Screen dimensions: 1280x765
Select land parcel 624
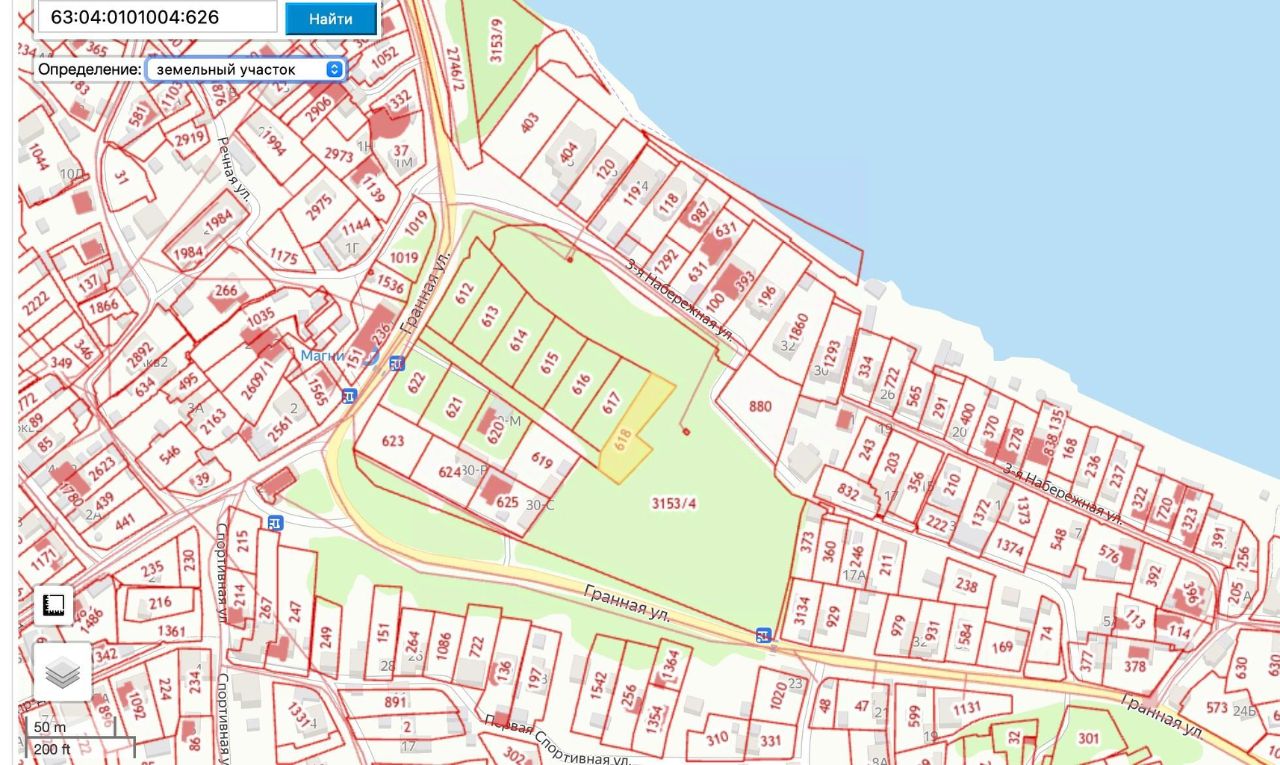(x=449, y=471)
